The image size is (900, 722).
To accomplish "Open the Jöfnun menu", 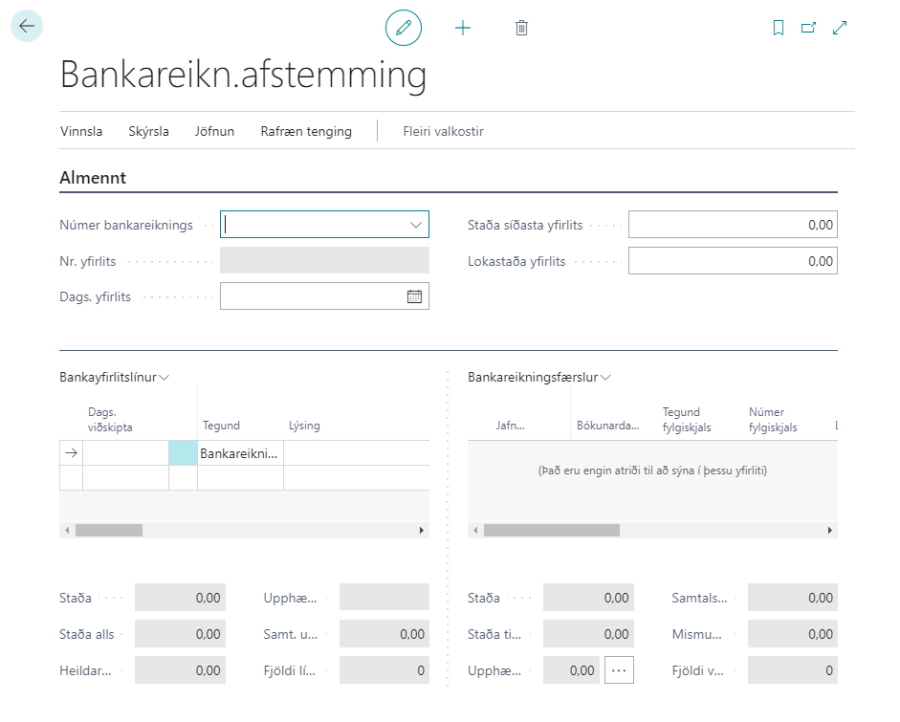I will pyautogui.click(x=214, y=131).
